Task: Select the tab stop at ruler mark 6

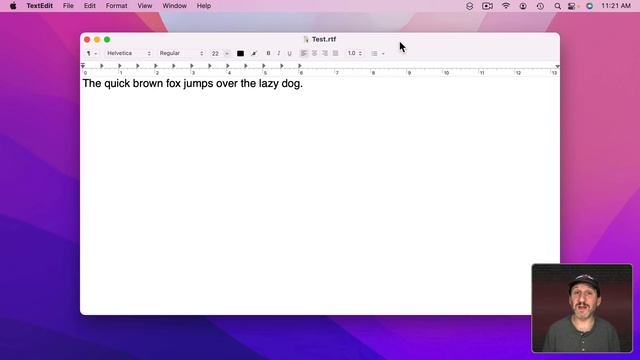Action: pyautogui.click(x=300, y=66)
